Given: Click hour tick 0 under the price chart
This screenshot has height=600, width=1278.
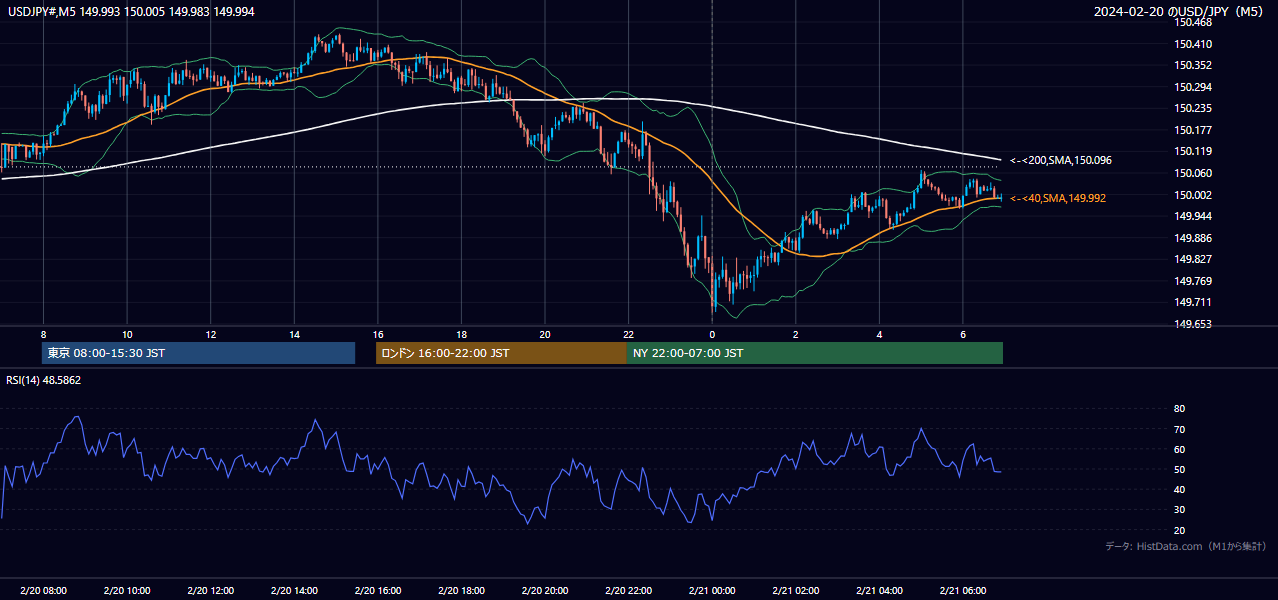Looking at the screenshot, I should click(x=712, y=334).
